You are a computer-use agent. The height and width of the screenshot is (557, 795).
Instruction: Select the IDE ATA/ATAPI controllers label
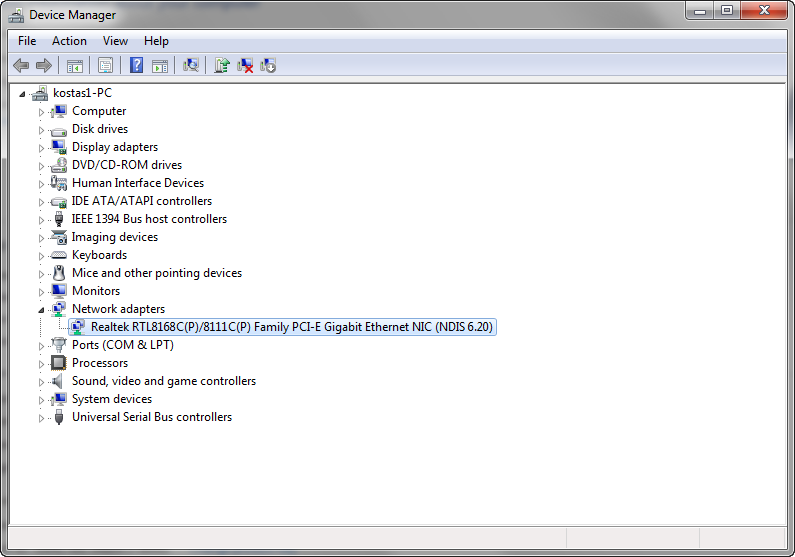coord(142,201)
